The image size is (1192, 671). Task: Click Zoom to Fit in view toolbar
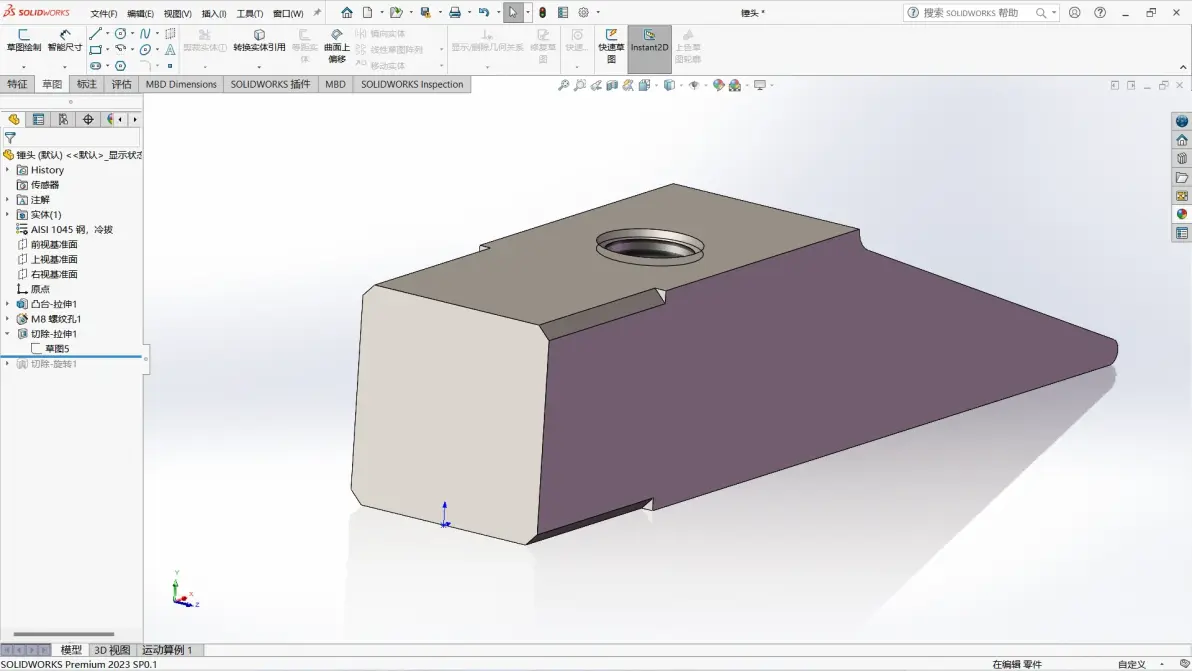[x=563, y=85]
